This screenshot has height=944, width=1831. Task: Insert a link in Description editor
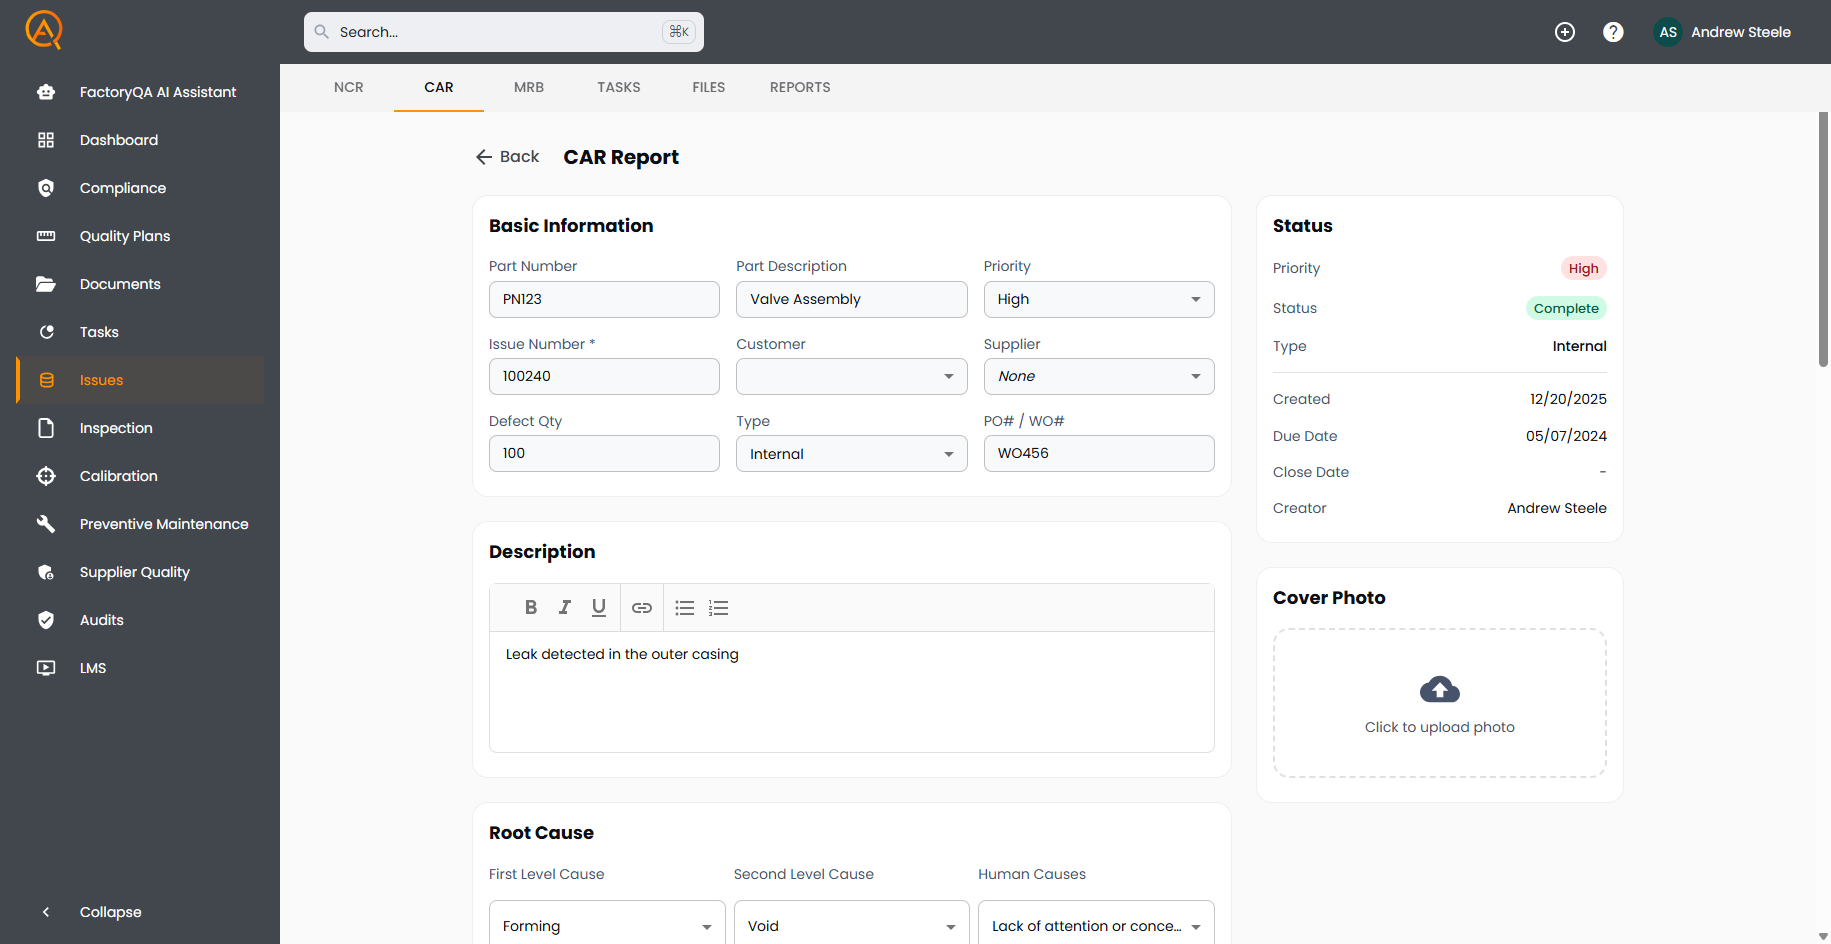coord(642,608)
